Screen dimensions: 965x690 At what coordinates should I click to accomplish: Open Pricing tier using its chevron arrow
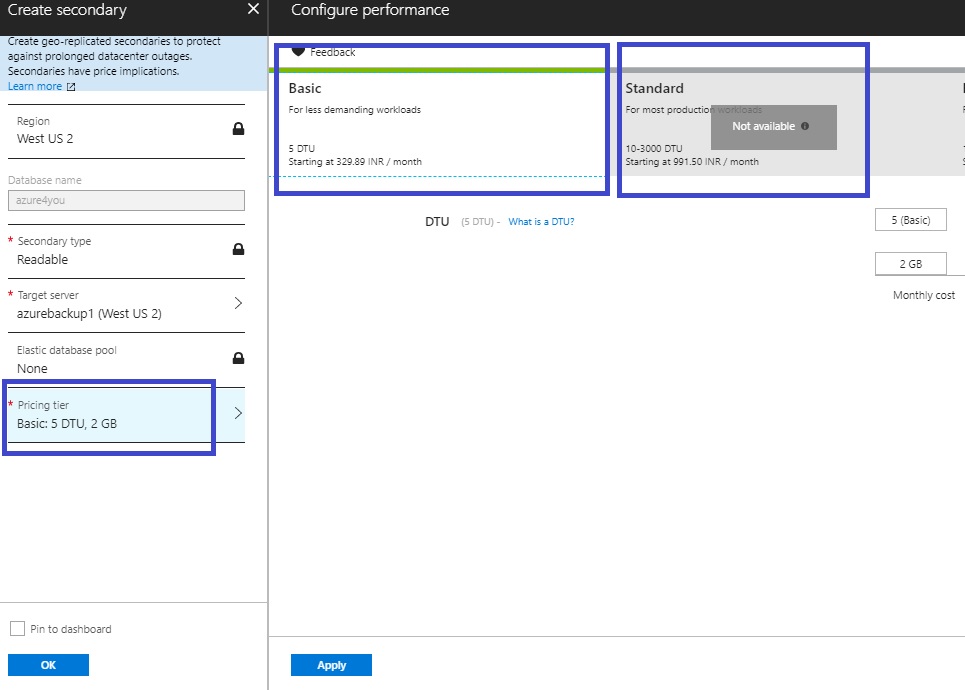click(238, 413)
